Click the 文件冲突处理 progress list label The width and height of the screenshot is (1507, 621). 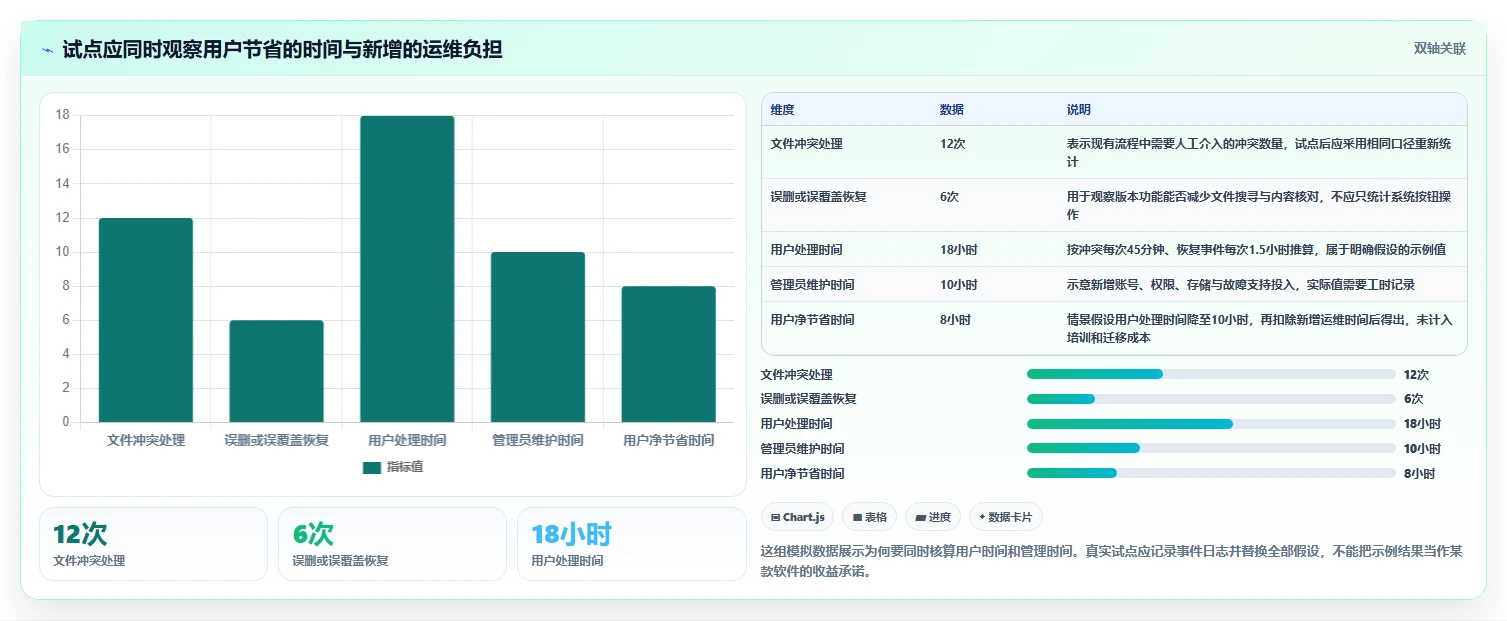pos(796,375)
